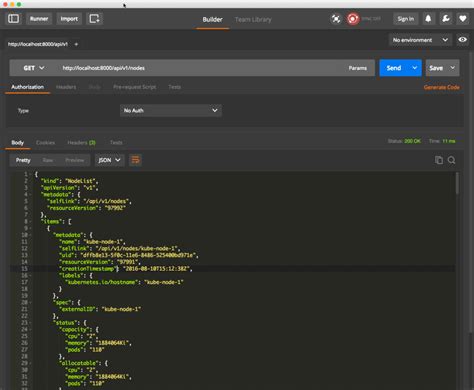Select the localhost:8000/api/v1 request tab
Screen dimensions: 474x390
(x=38, y=44)
